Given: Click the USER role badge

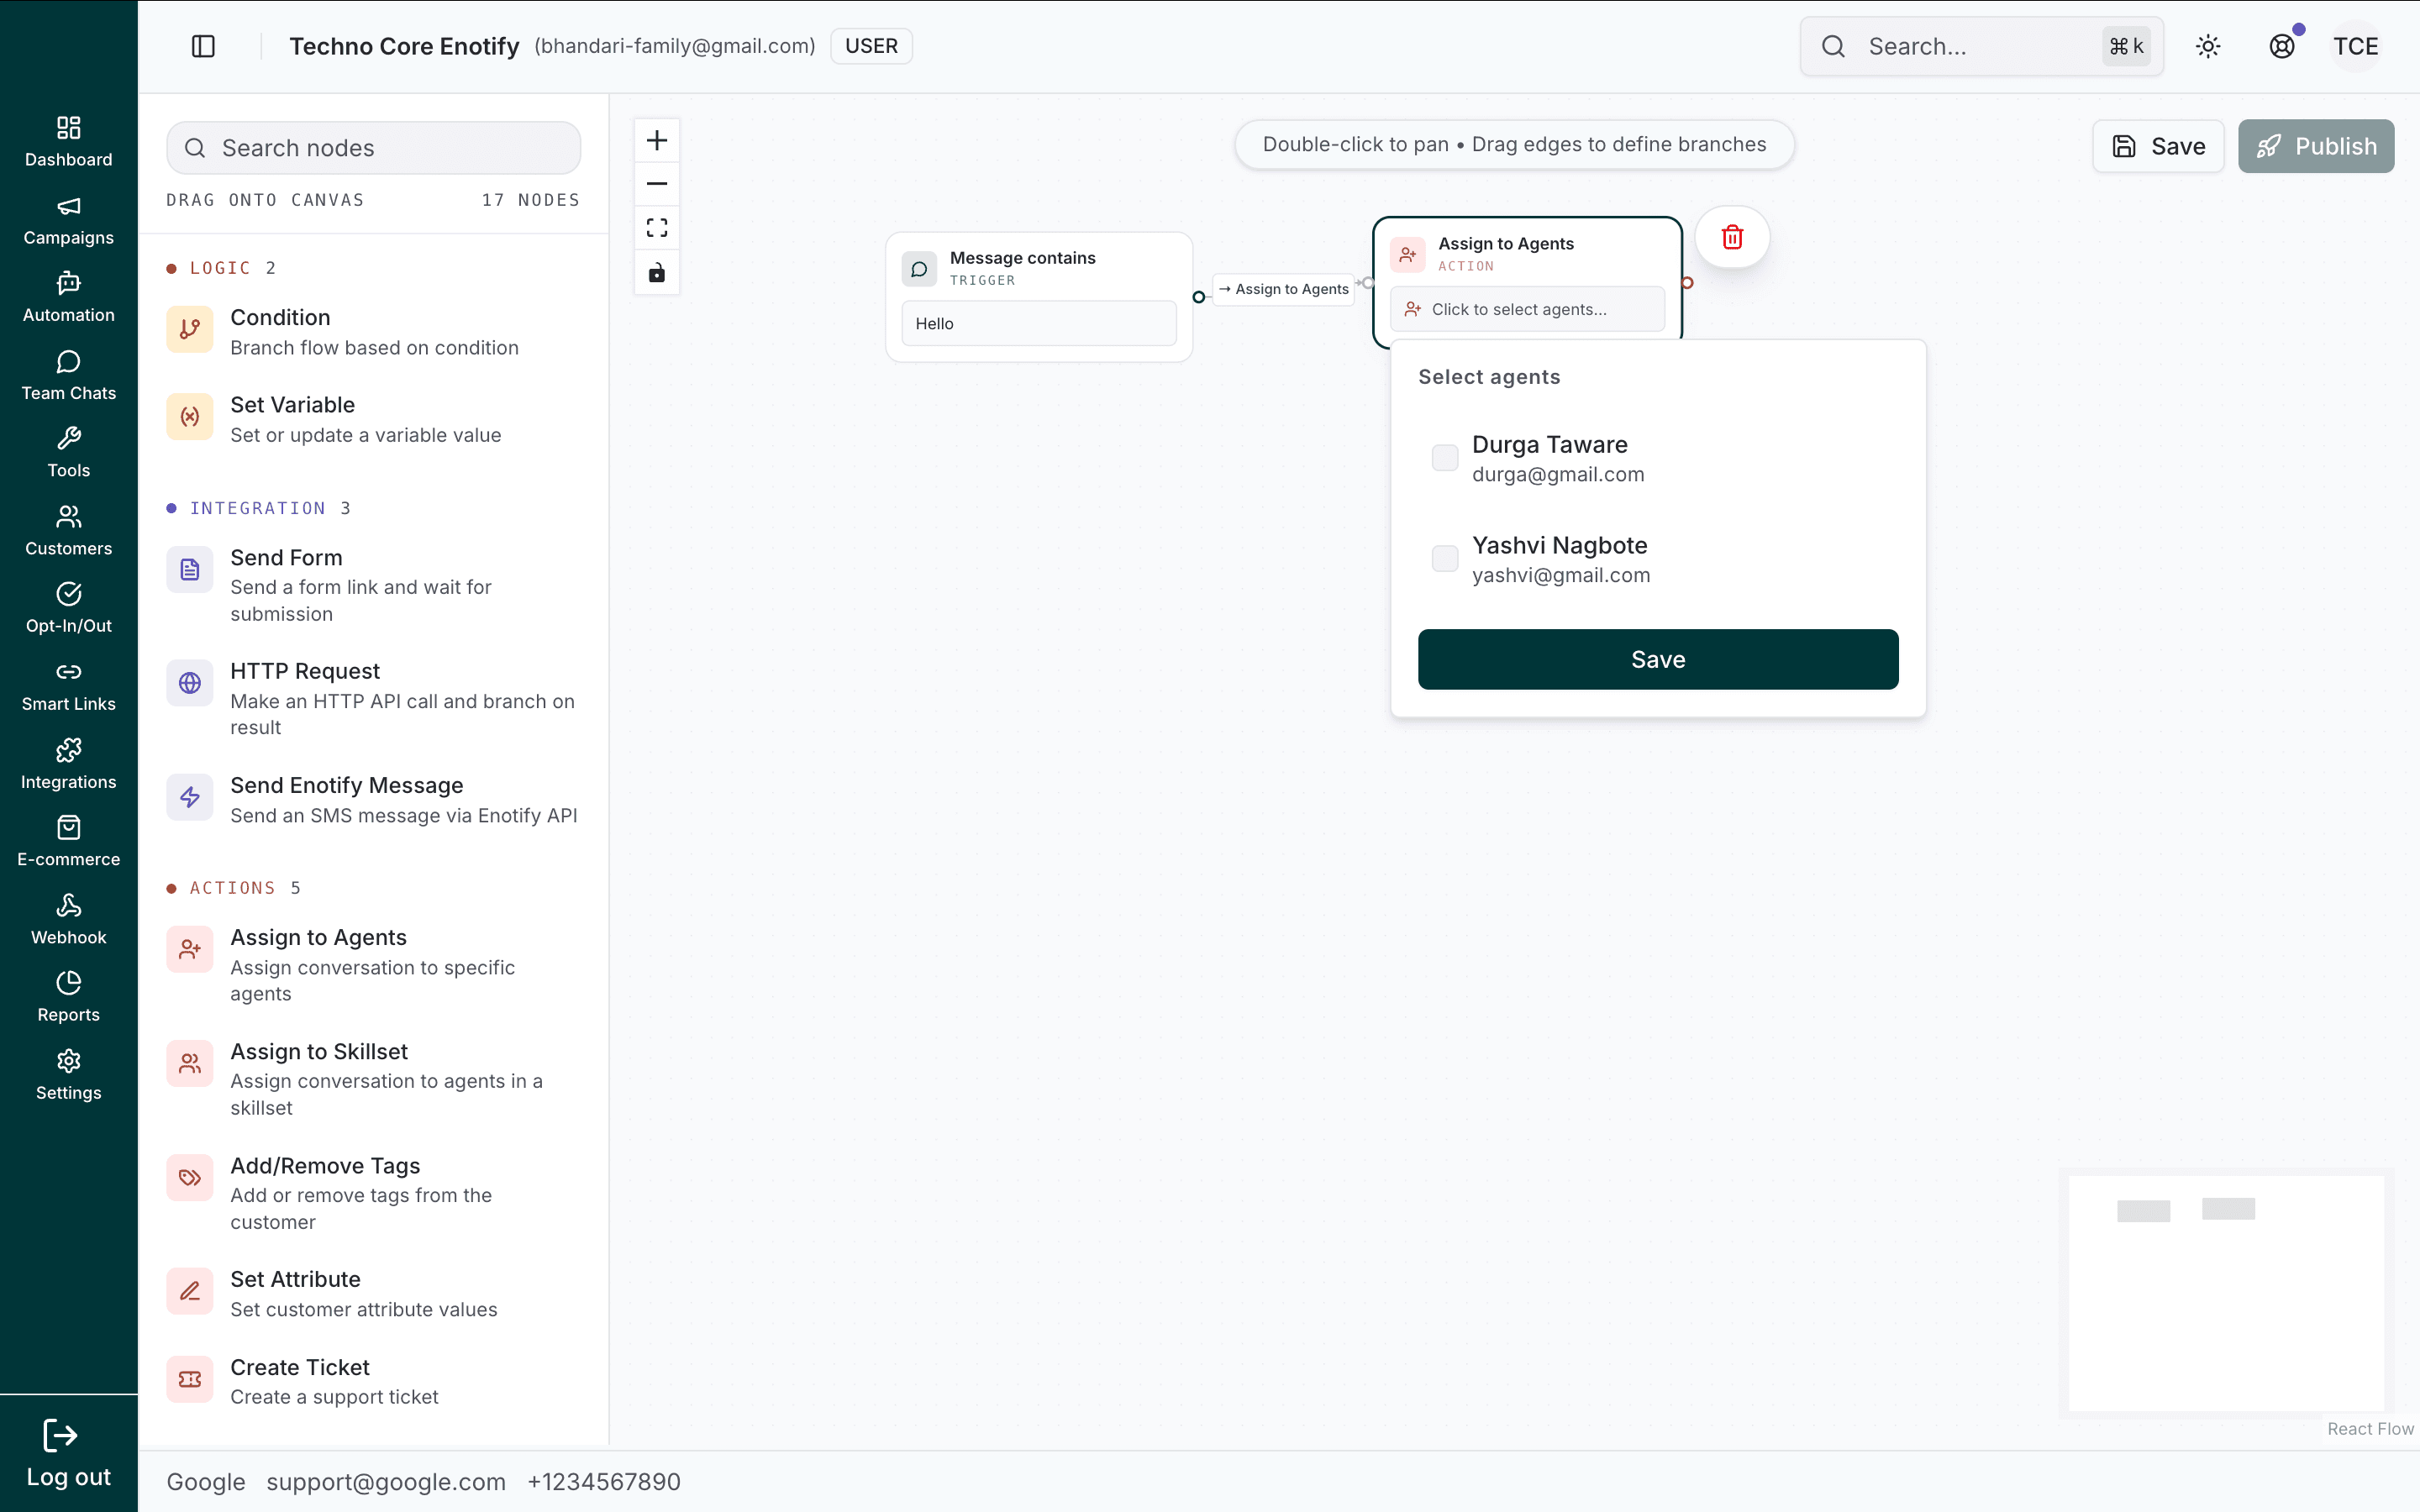Looking at the screenshot, I should [871, 46].
